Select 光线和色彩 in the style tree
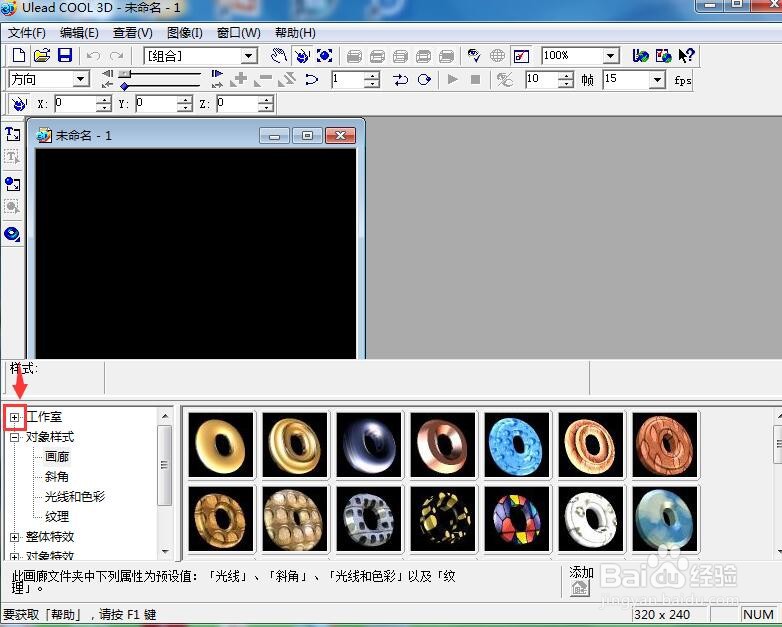This screenshot has height=627, width=782. pyautogui.click(x=75, y=497)
